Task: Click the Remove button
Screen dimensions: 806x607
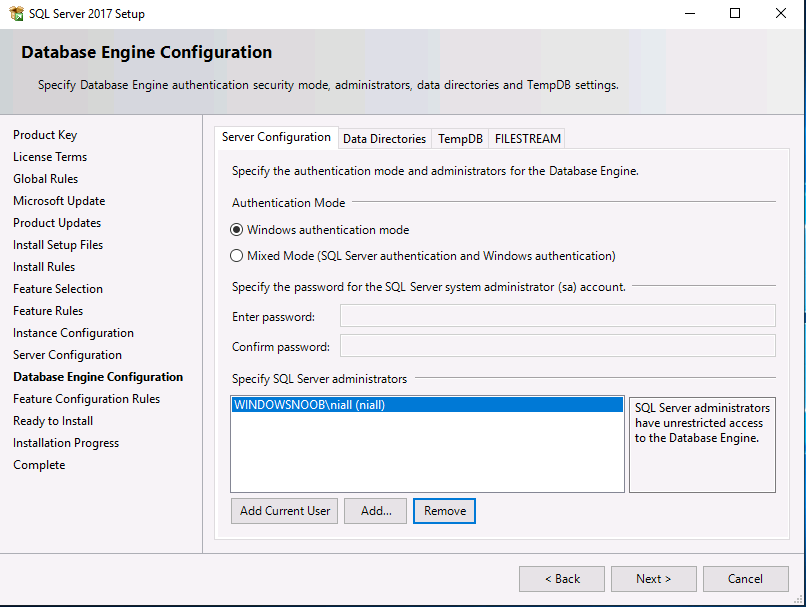Action: pyautogui.click(x=444, y=511)
